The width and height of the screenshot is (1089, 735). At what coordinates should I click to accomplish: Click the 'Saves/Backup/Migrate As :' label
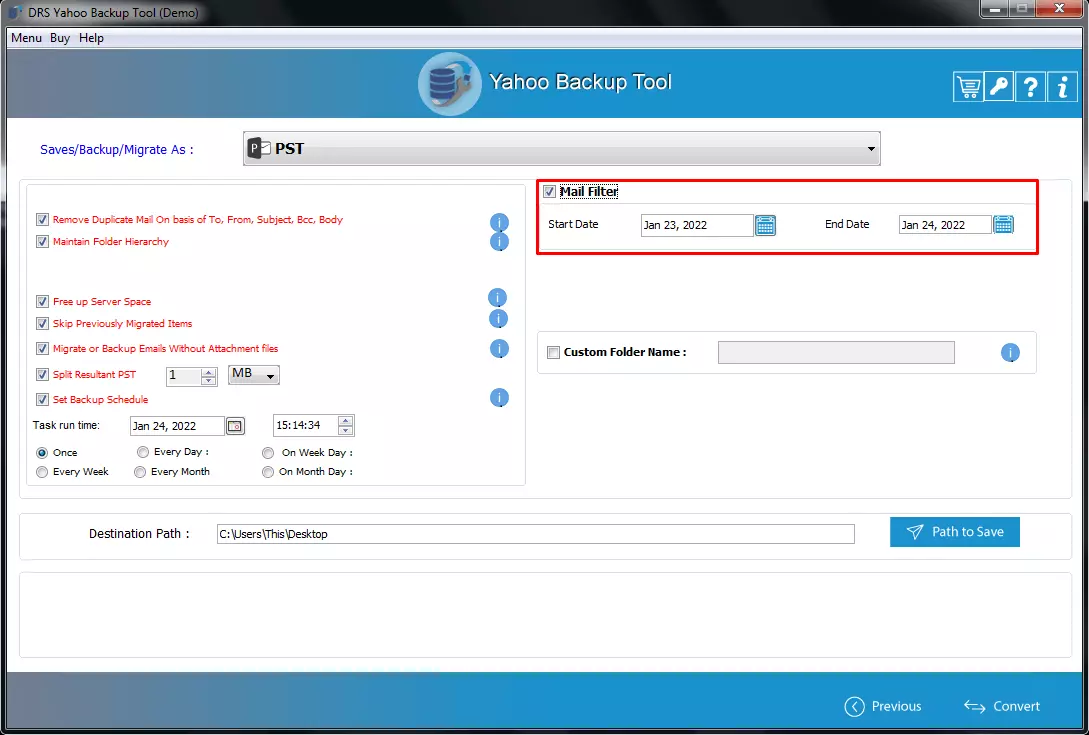(117, 149)
